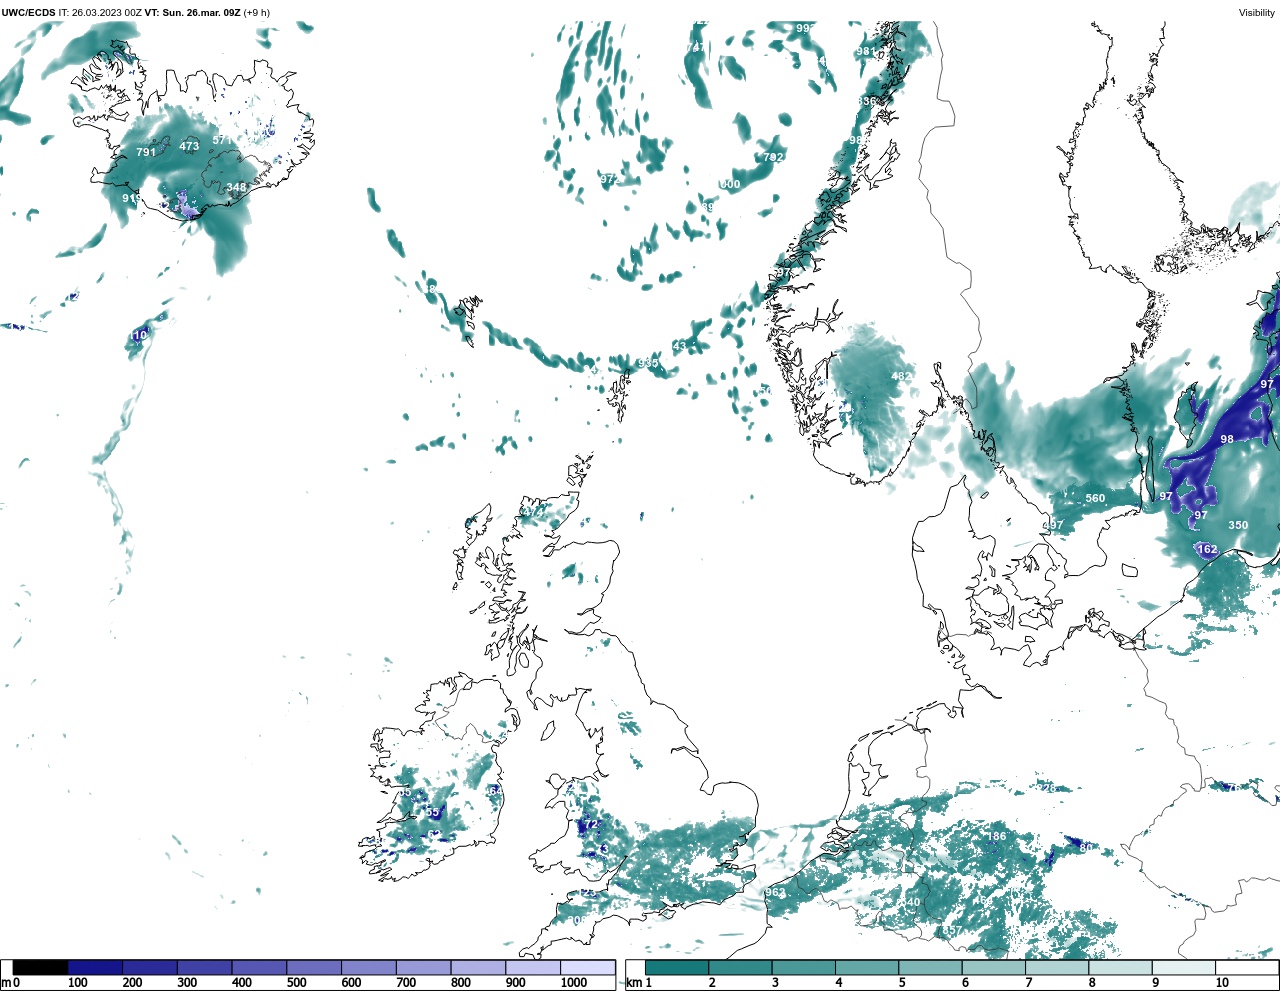This screenshot has height=991, width=1280.
Task: Click the white above-10 km legend swatch
Action: [1246, 967]
